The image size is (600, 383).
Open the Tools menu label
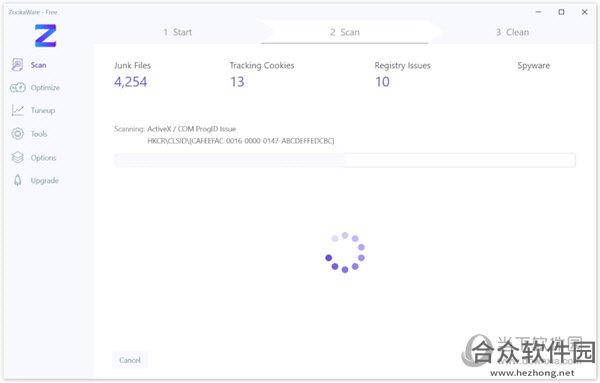39,134
